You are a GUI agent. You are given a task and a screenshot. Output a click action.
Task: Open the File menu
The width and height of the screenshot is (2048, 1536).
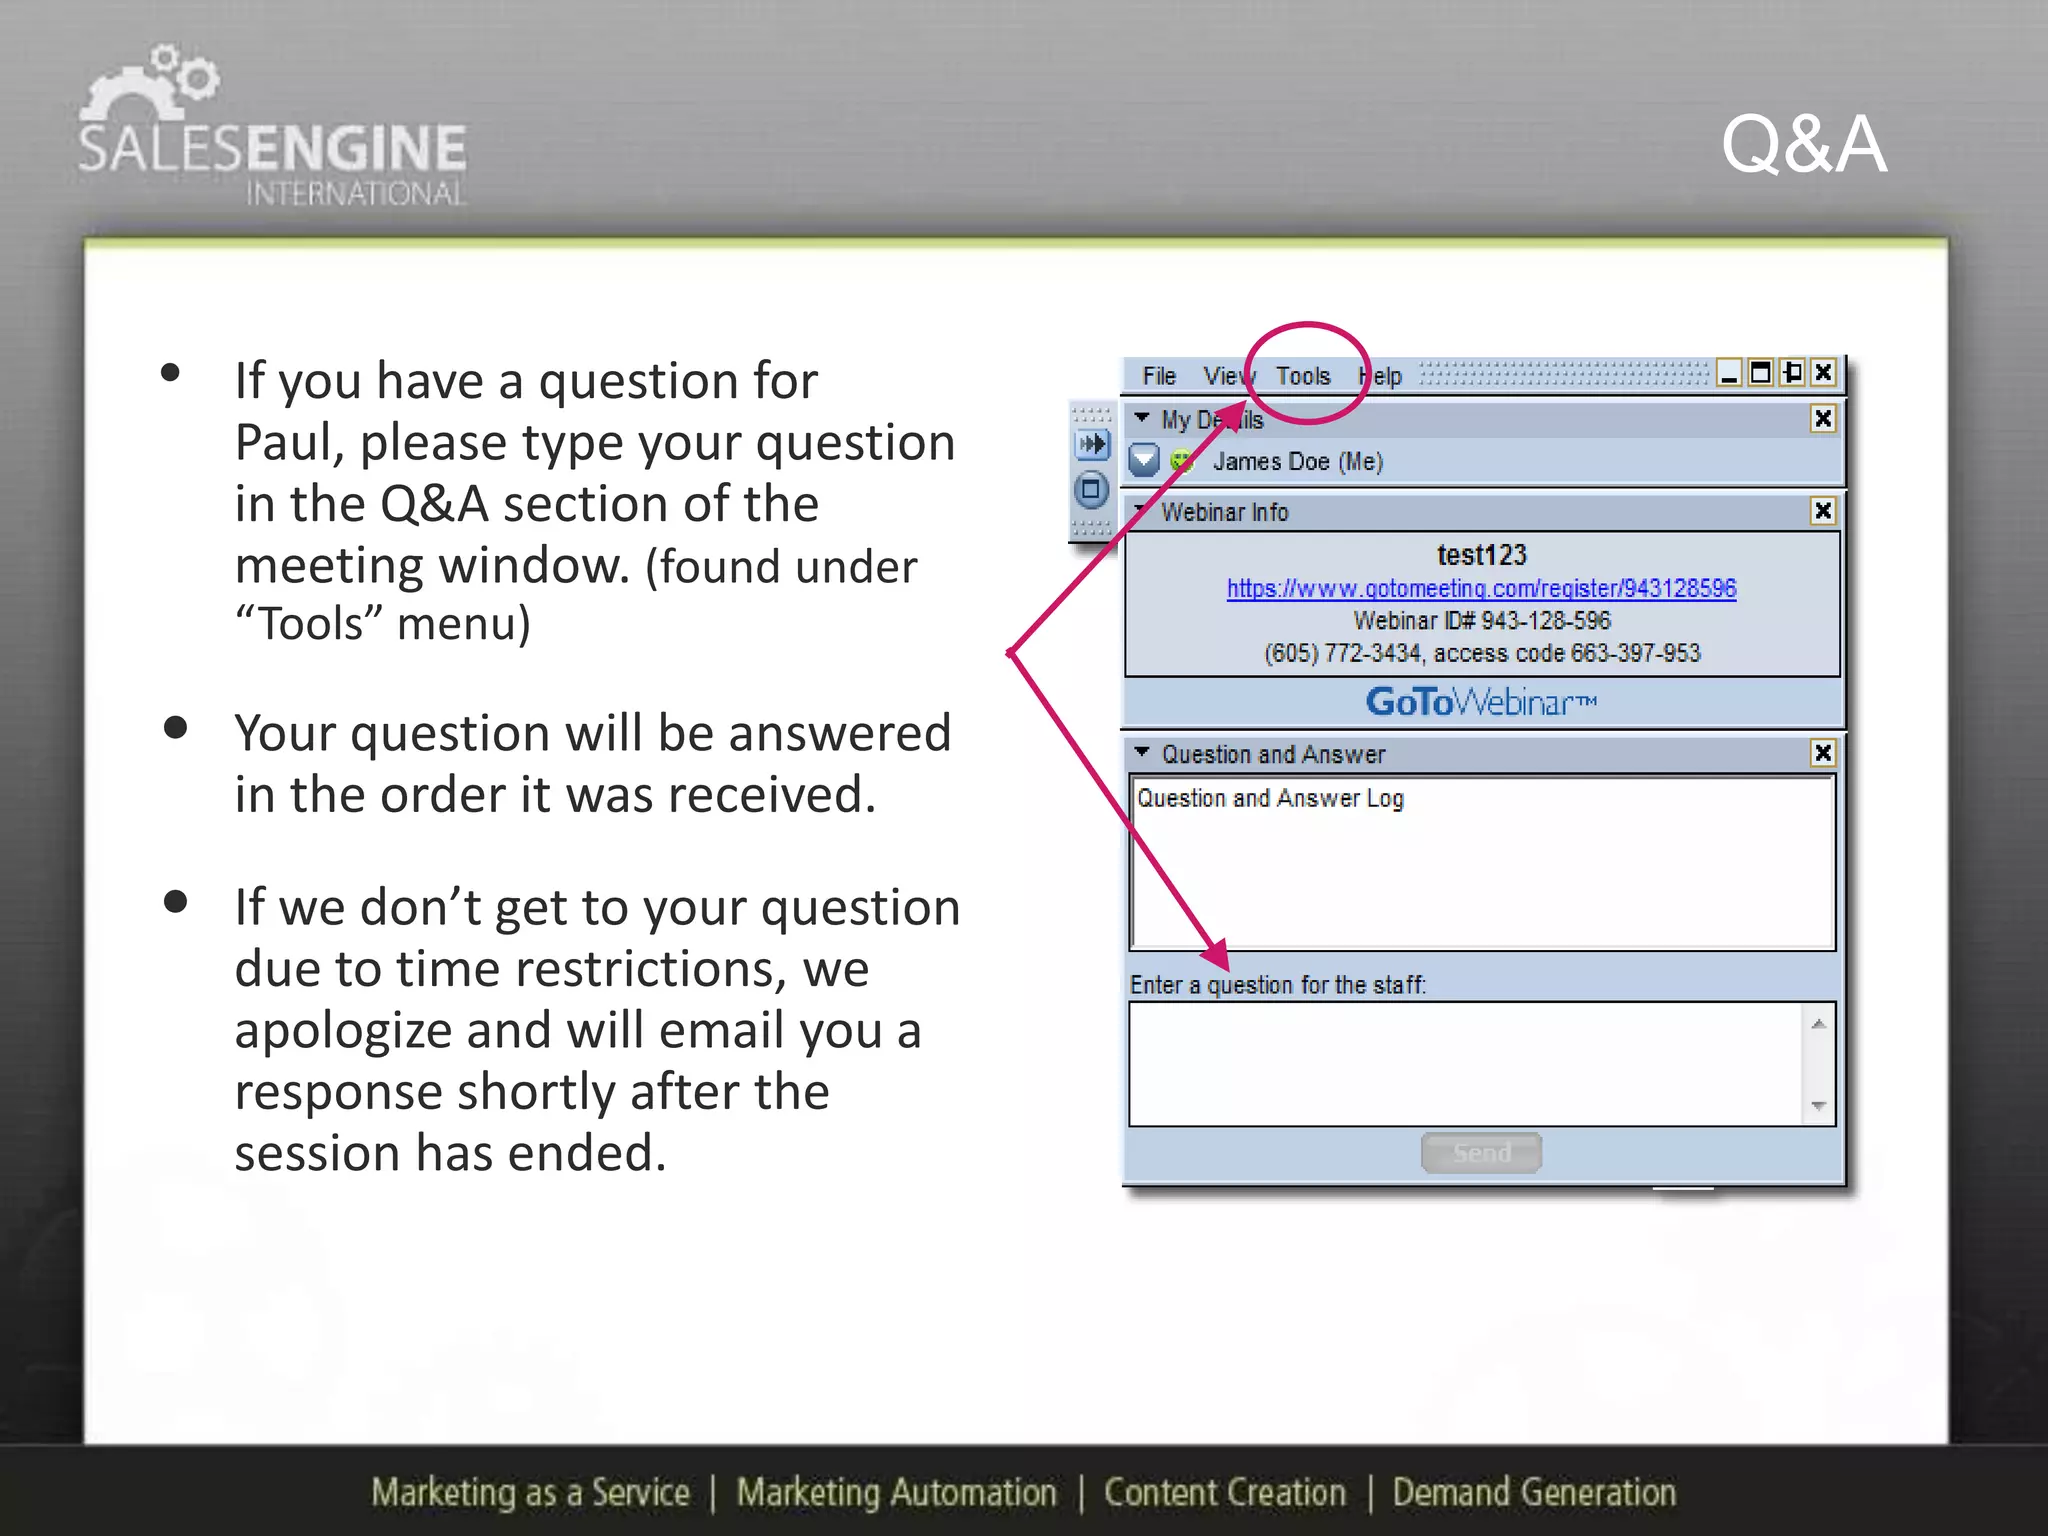[x=1159, y=376]
